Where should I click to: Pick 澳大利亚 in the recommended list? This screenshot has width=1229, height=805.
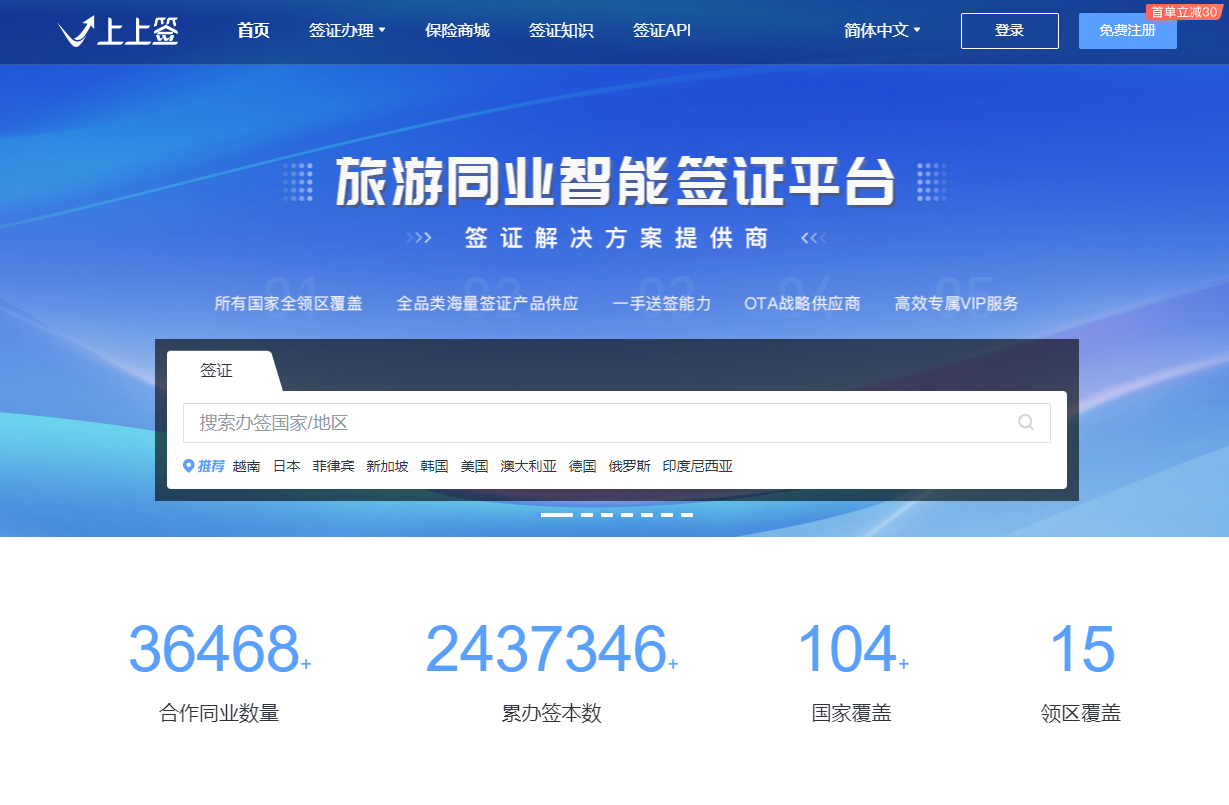click(528, 466)
